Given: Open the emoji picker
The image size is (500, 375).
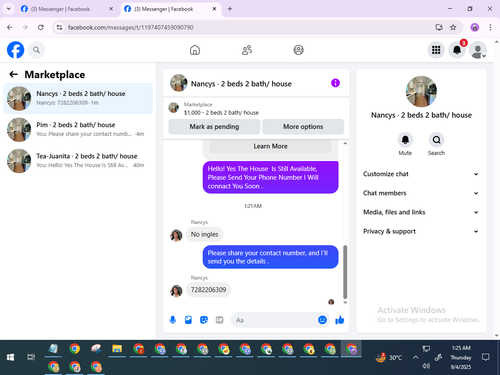Looking at the screenshot, I should click(322, 320).
